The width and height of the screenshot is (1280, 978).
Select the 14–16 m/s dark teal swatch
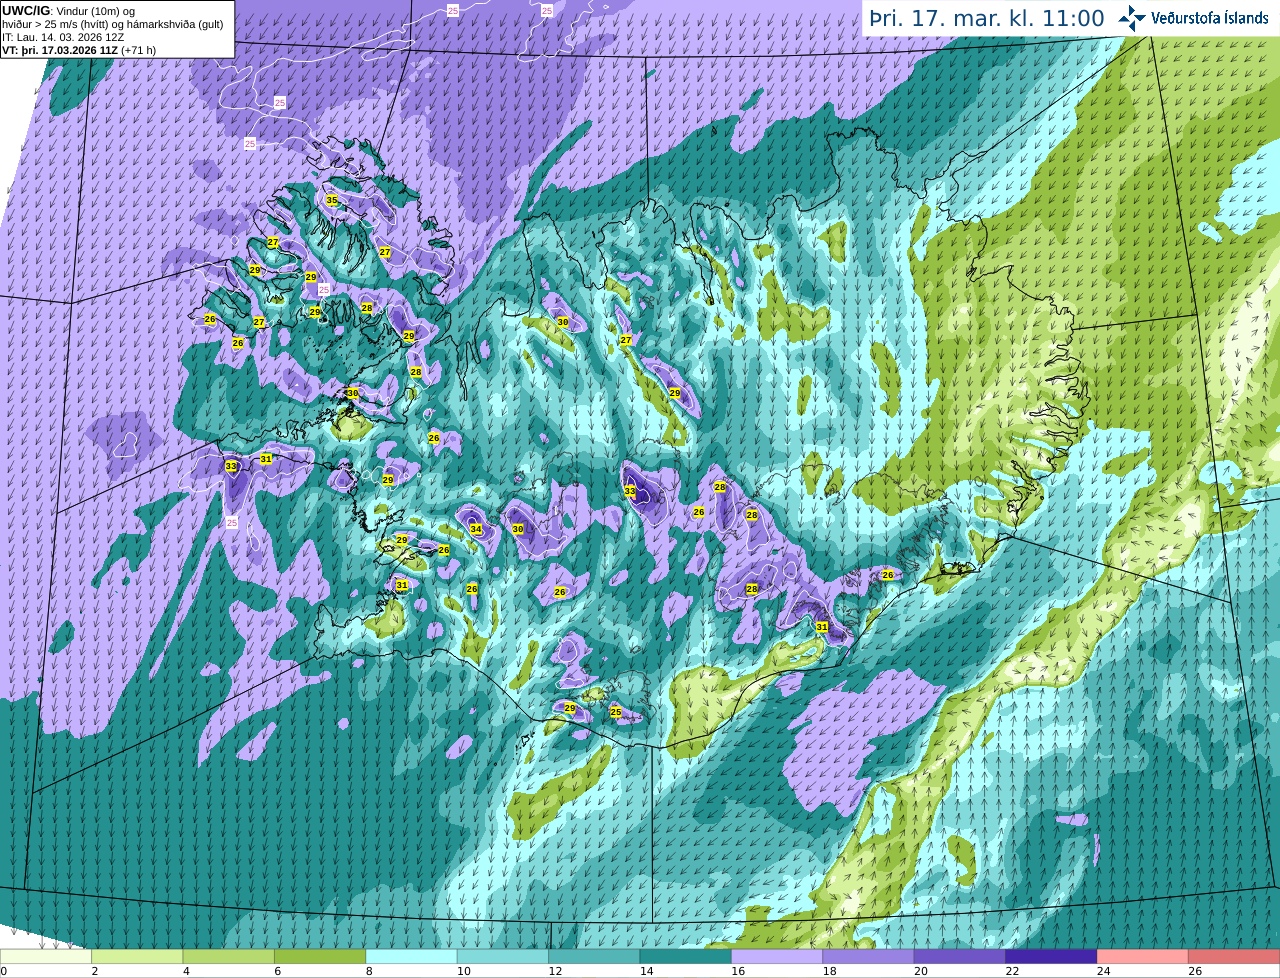[685, 956]
